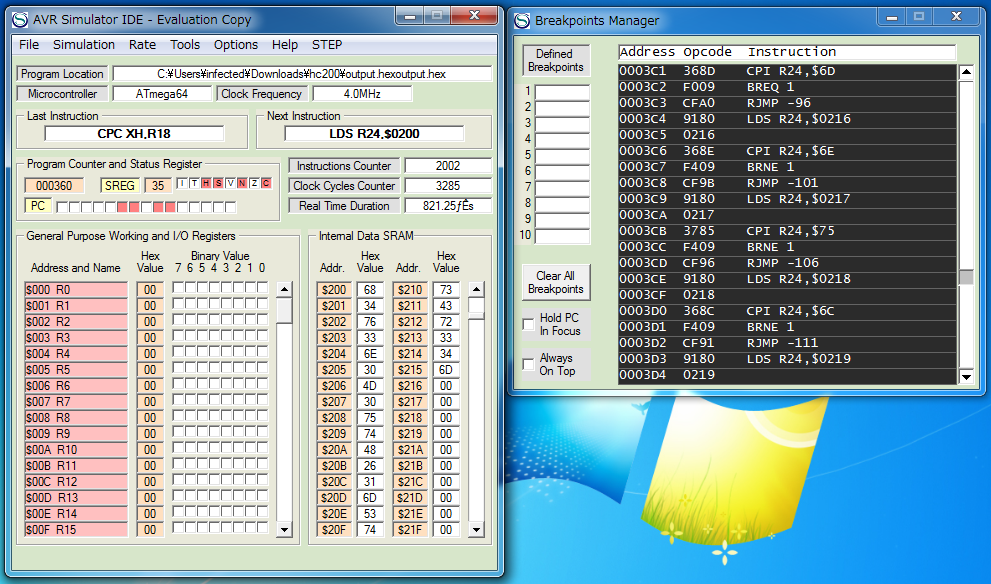Enable the Always On Top checkbox
Viewport: 991px width, 584px height.
[528, 364]
